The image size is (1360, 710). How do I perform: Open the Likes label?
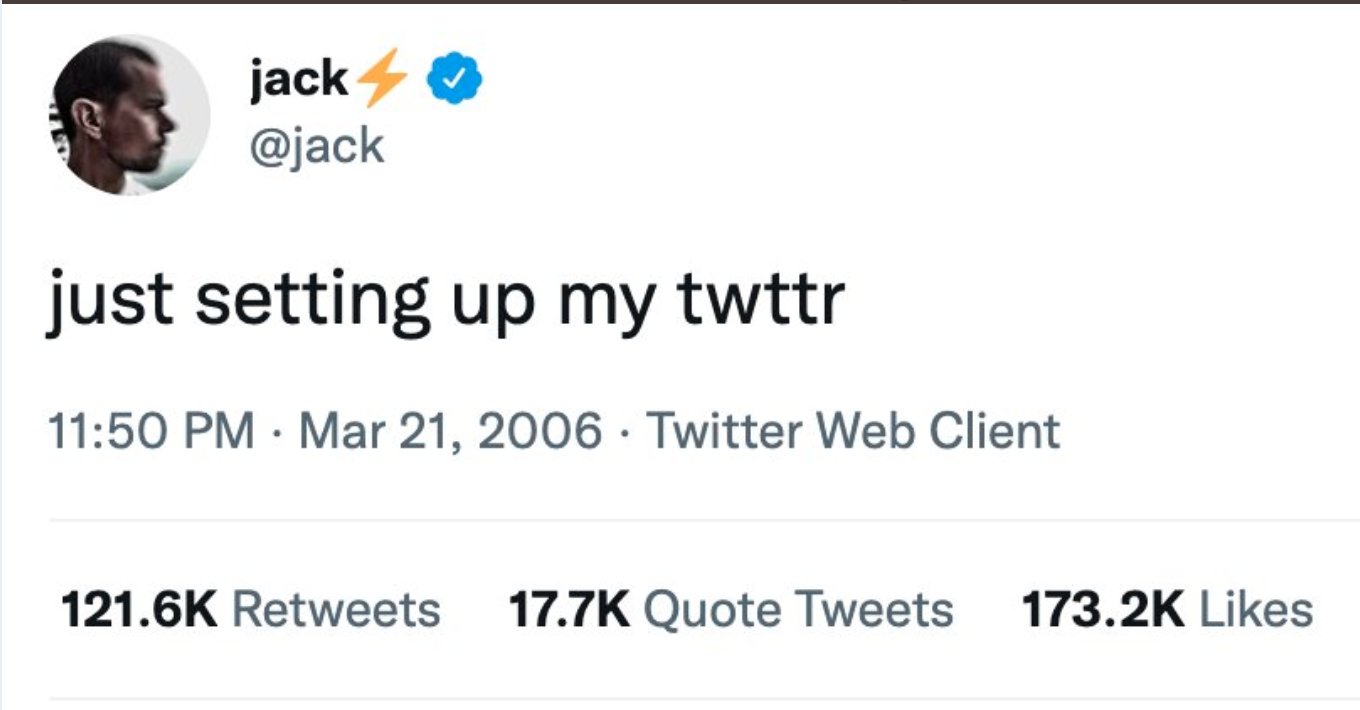1256,609
